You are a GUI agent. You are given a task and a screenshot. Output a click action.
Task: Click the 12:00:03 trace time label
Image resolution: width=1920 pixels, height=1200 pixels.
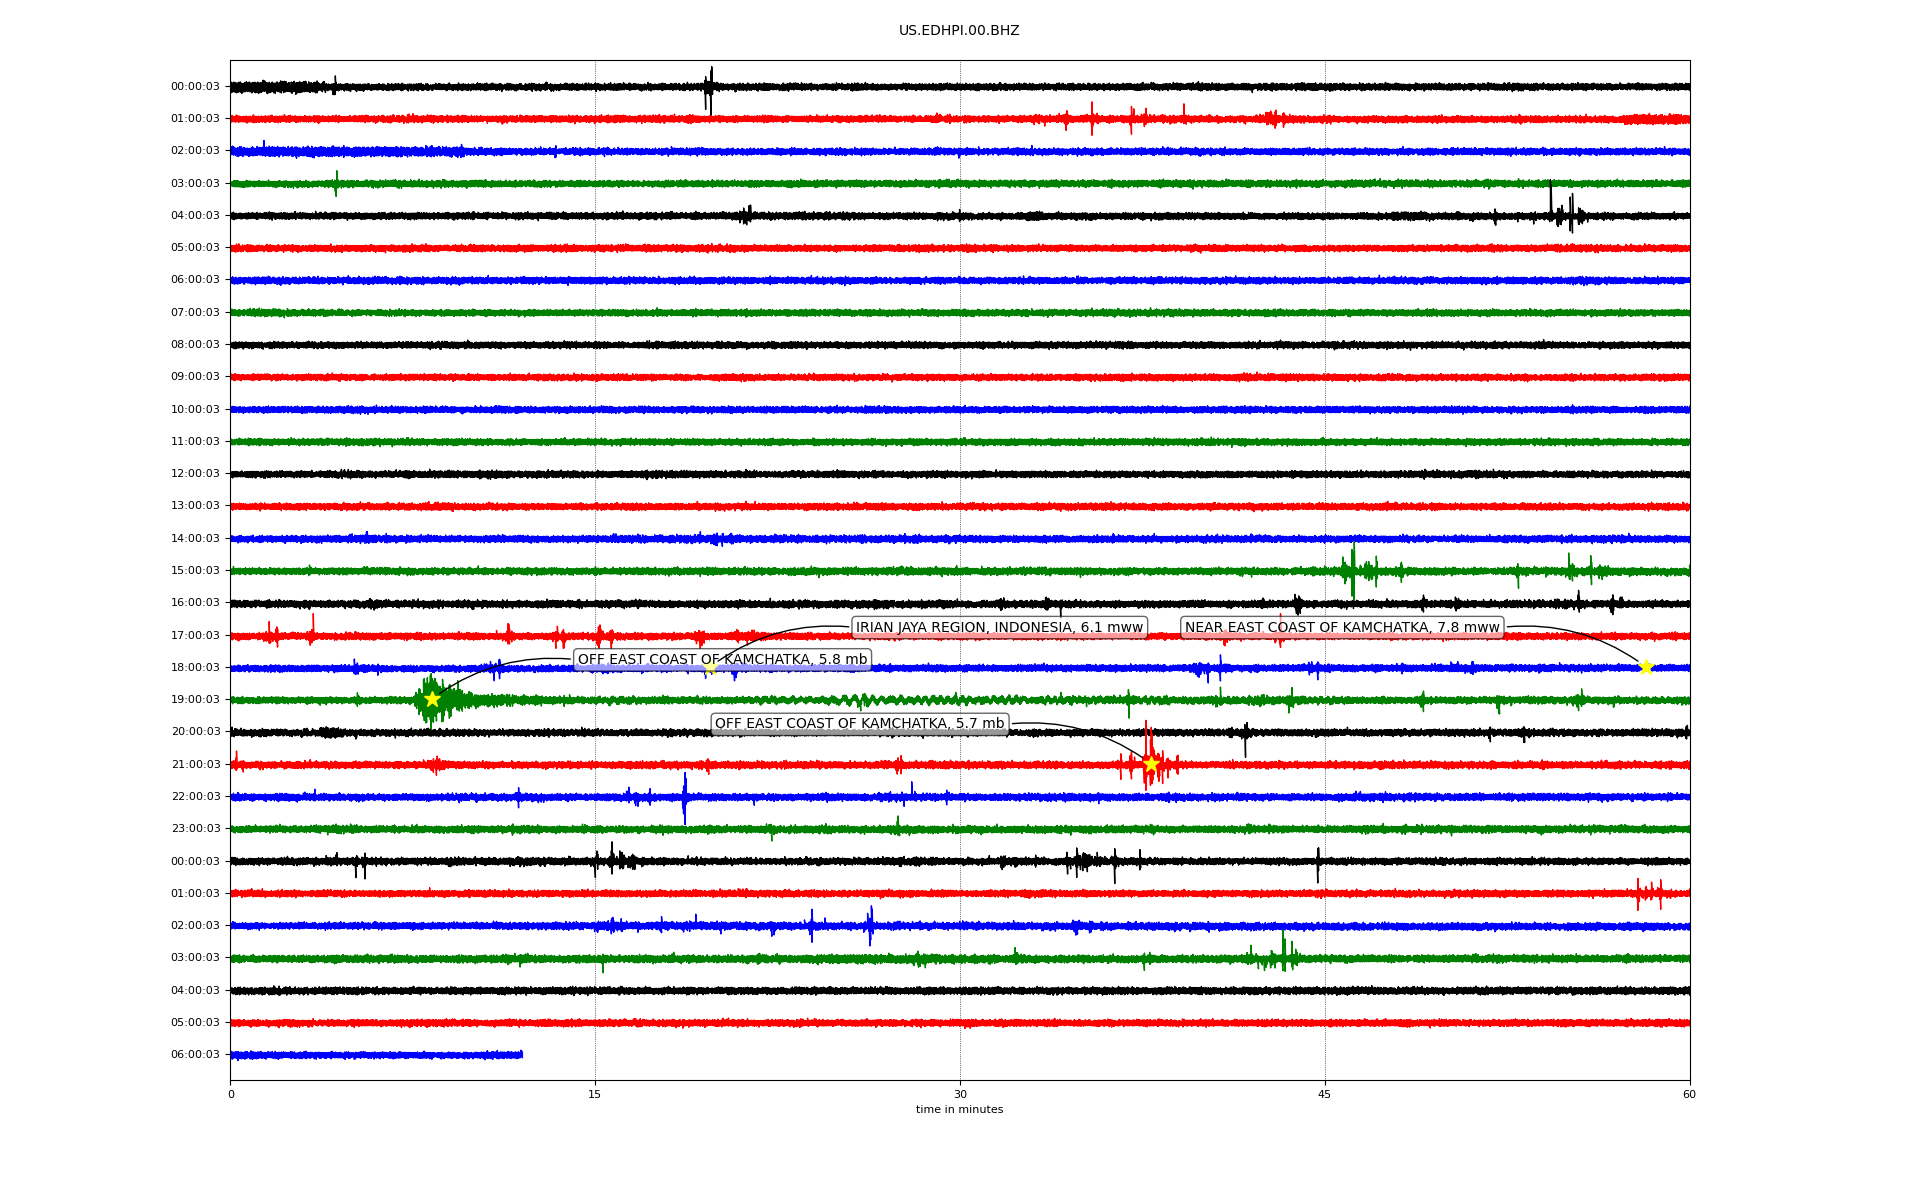click(195, 474)
